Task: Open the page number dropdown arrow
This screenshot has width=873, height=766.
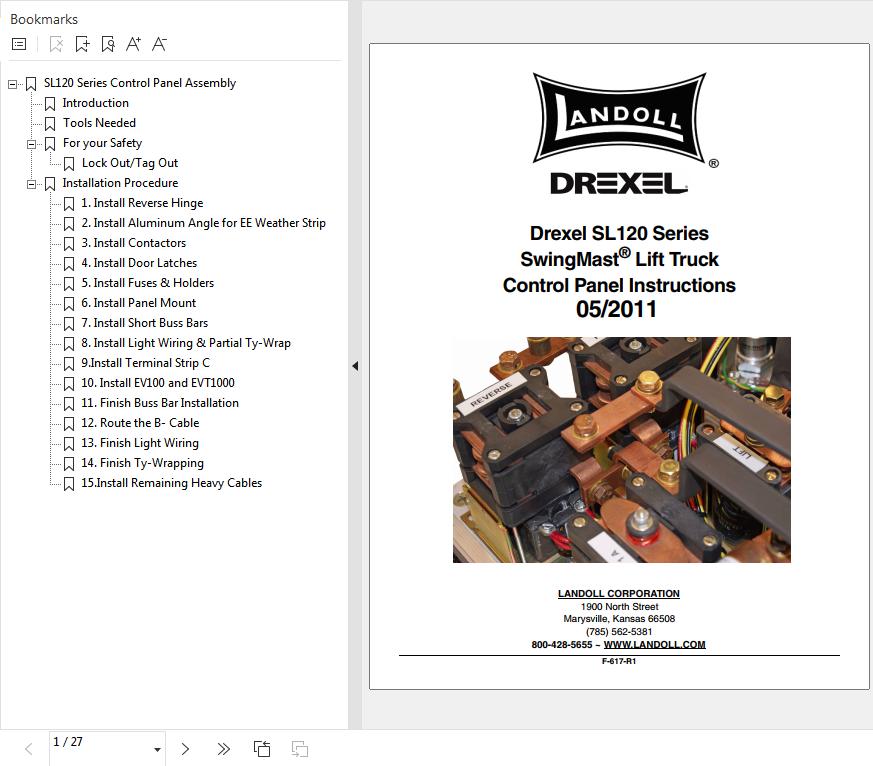Action: pyautogui.click(x=158, y=750)
